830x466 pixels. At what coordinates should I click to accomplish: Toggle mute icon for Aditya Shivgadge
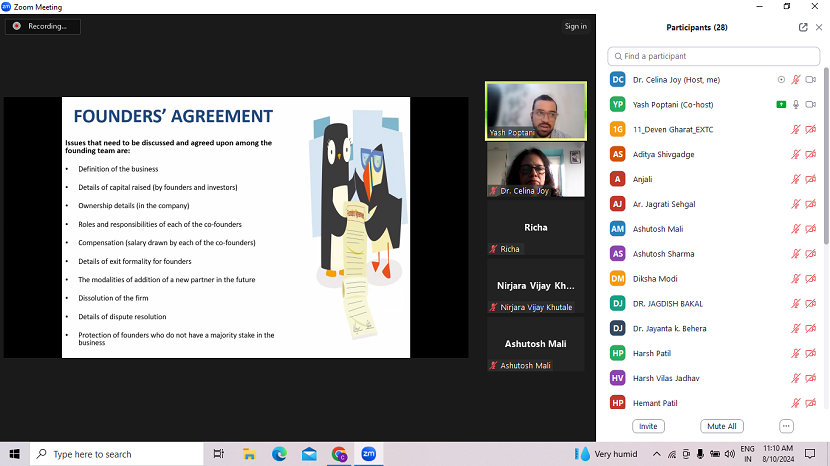click(796, 154)
